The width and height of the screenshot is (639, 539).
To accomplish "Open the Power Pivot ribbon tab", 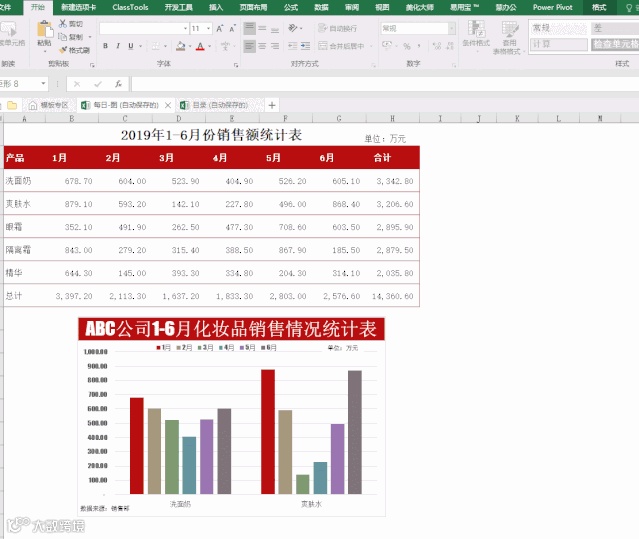I will point(552,7).
